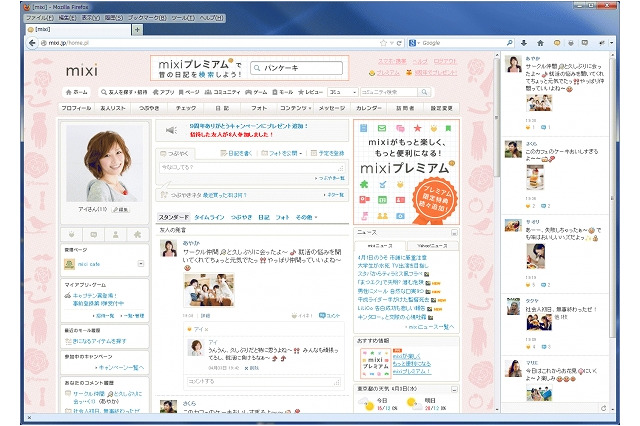Click the person icon under profile photo
This screenshot has width=640, height=426.
116,234
